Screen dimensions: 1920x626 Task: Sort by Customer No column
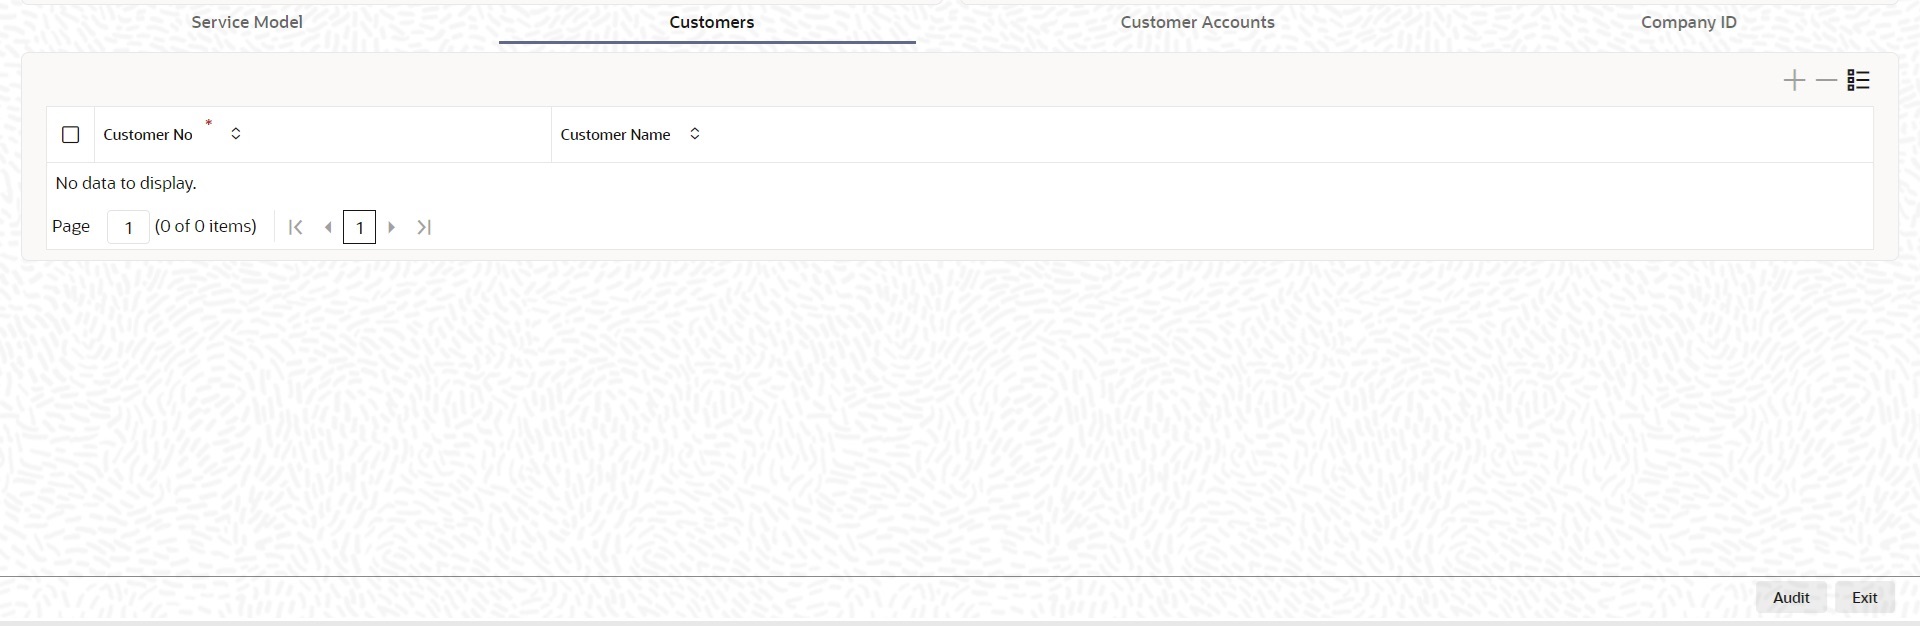click(236, 134)
